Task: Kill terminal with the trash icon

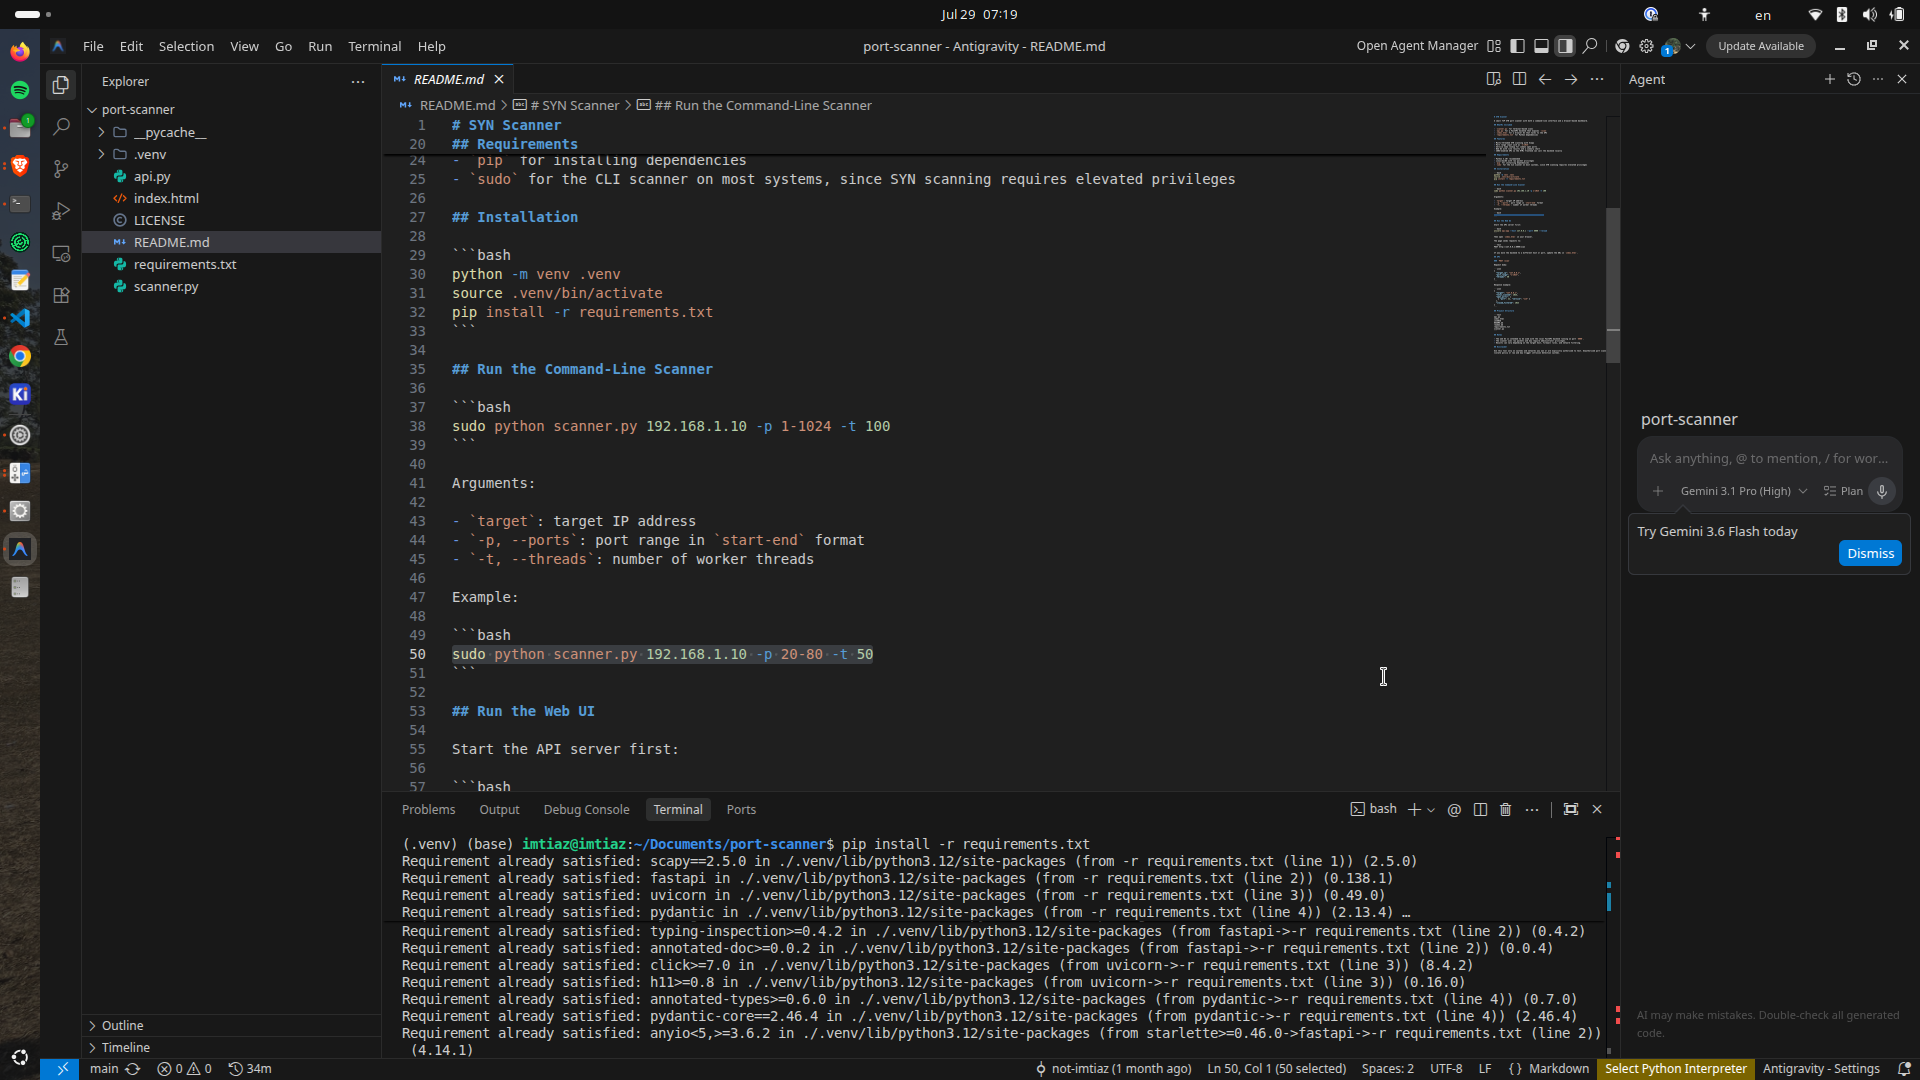Action: 1505,809
